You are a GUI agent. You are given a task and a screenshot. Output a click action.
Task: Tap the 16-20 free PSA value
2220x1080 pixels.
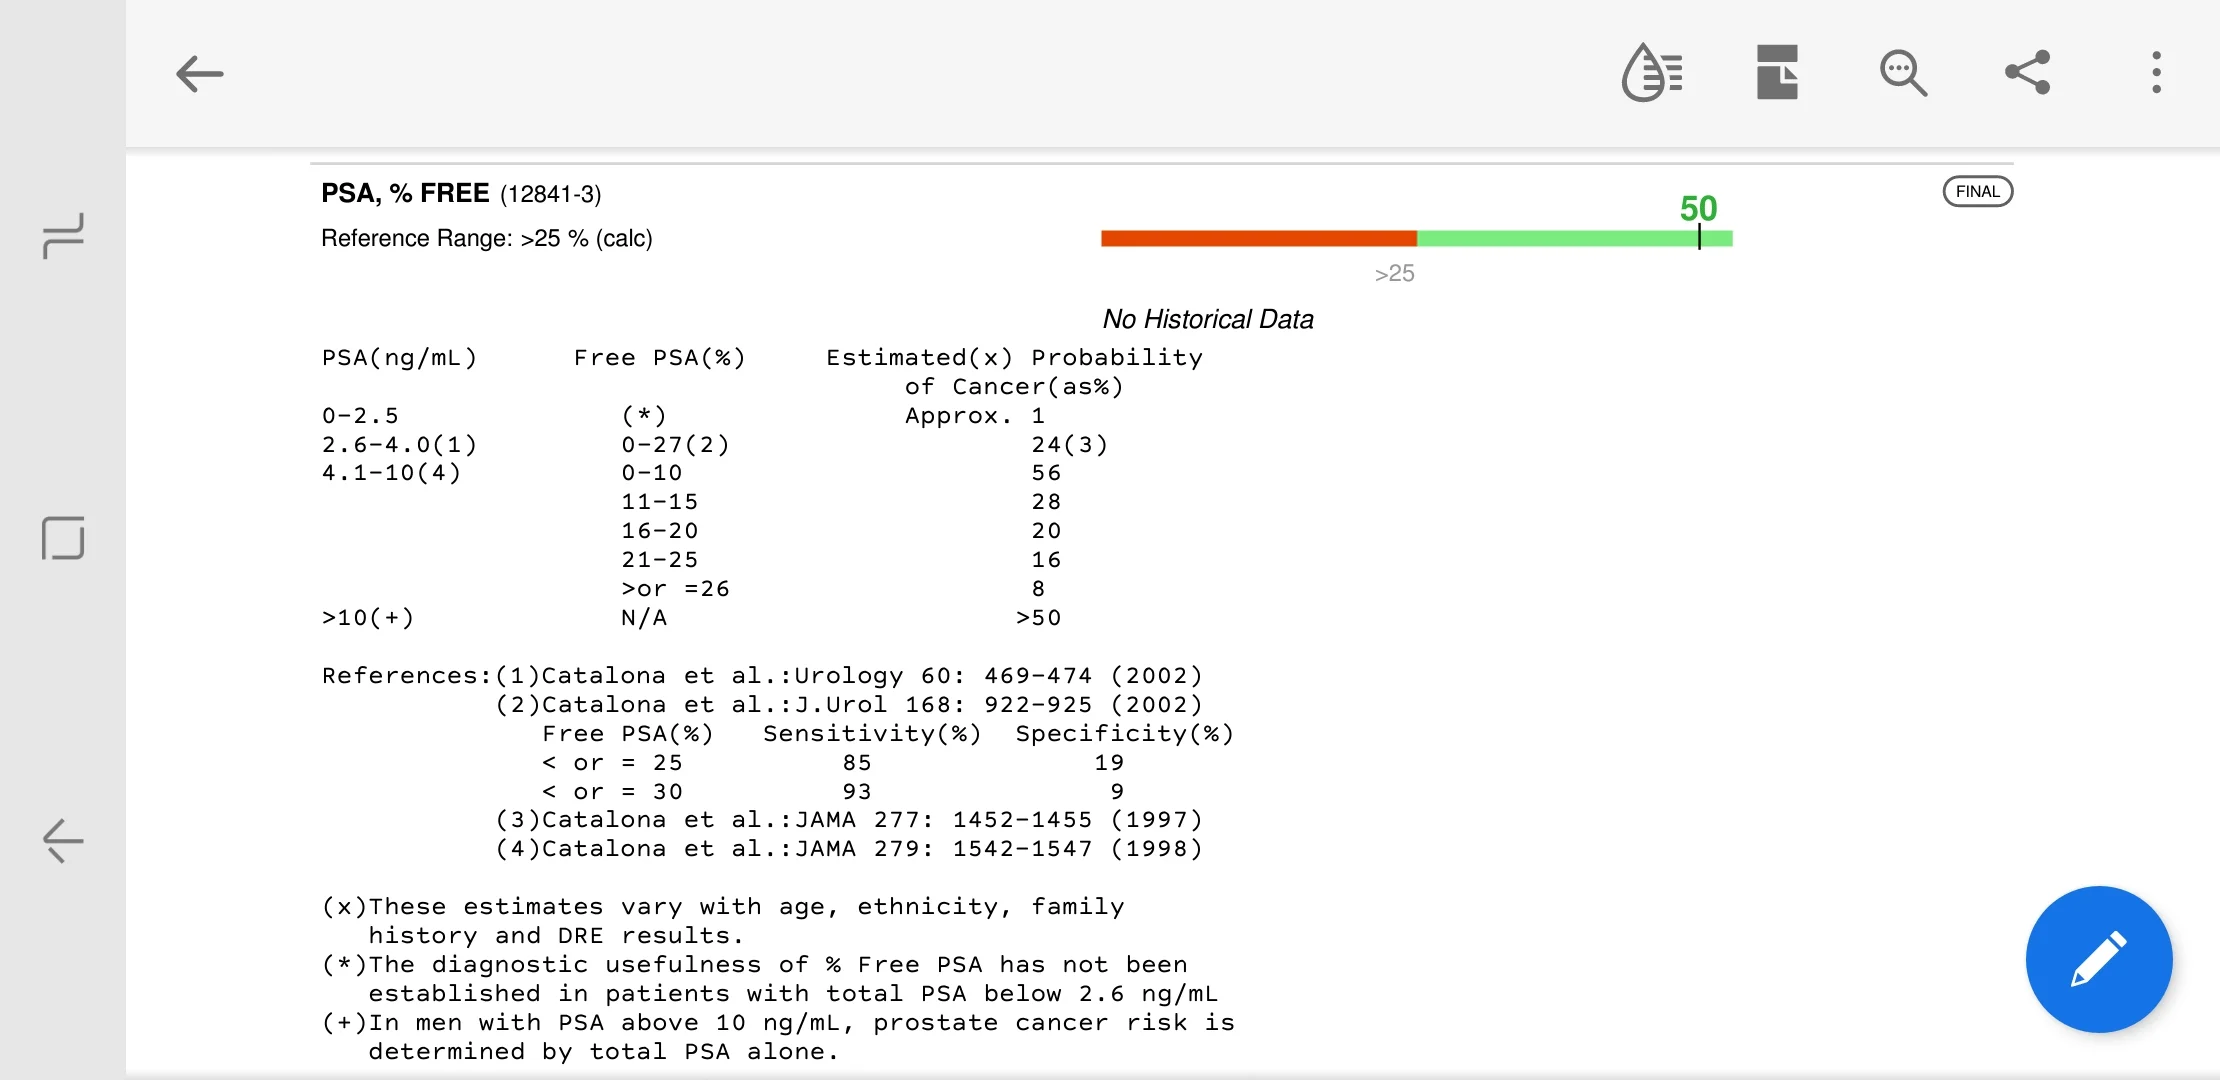(x=660, y=531)
